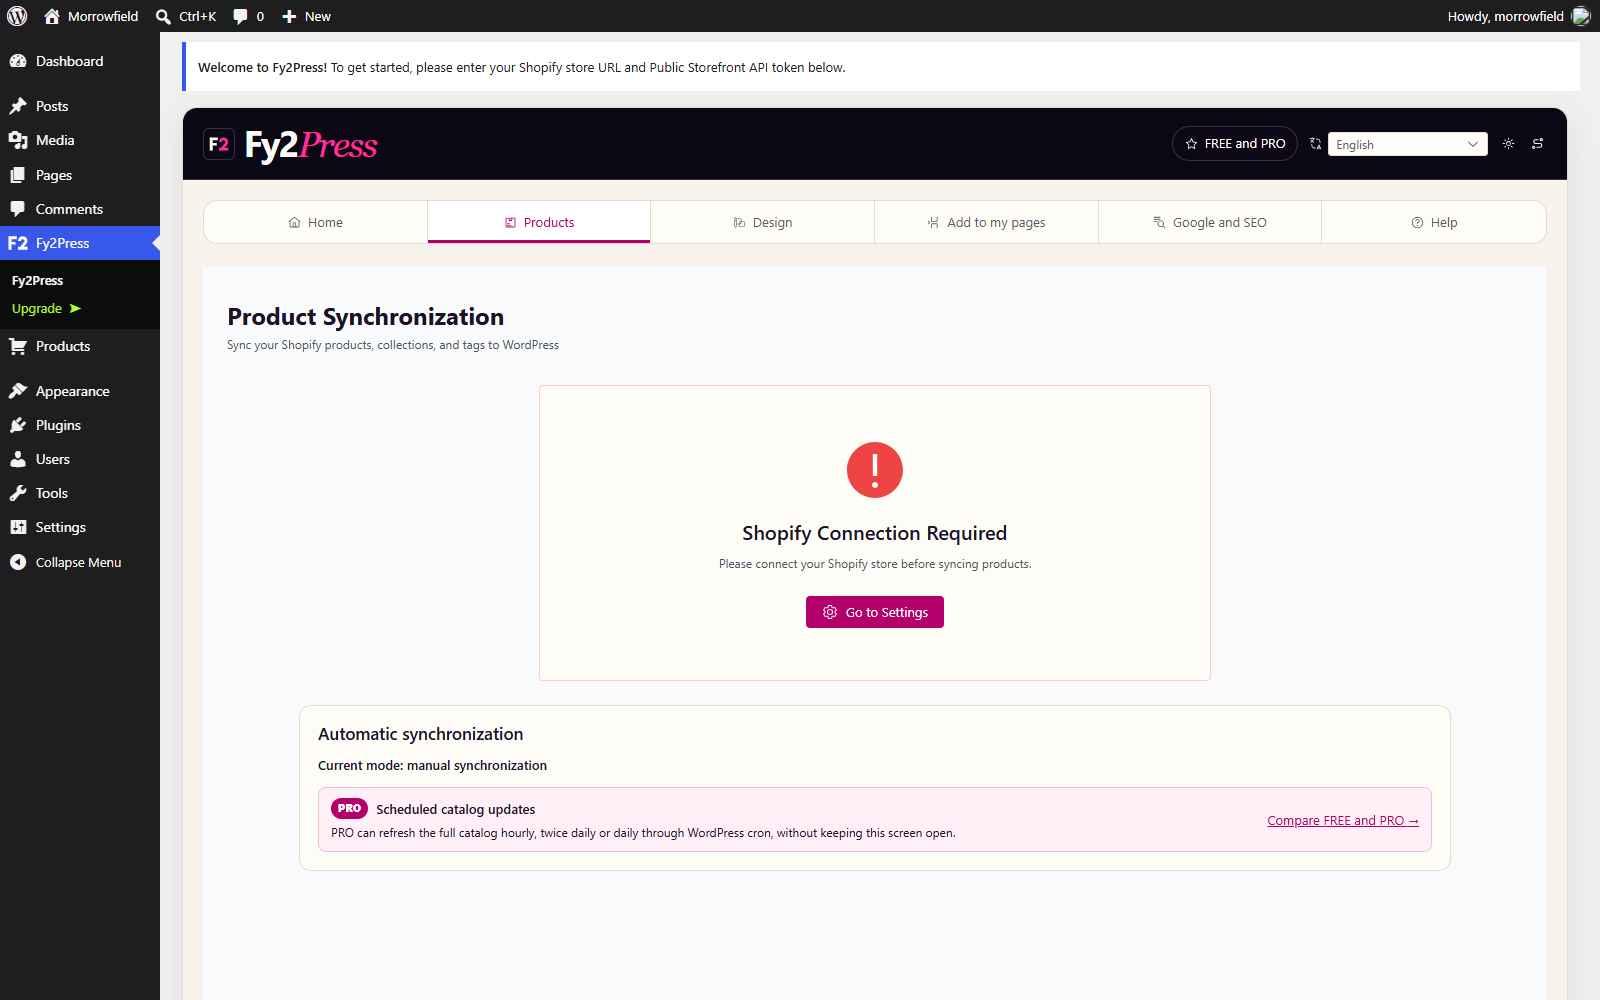Click Current mode: manual synchronization text
1600x1000 pixels.
pyautogui.click(x=432, y=766)
